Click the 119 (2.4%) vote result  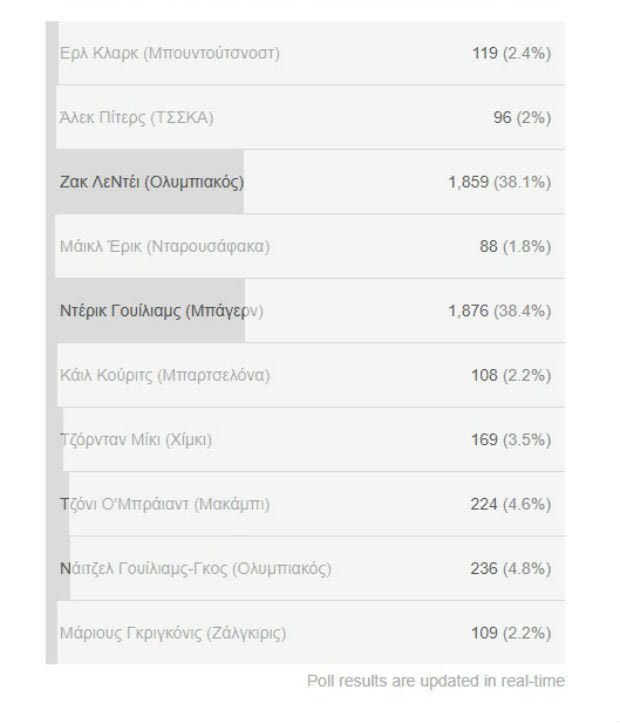click(512, 53)
